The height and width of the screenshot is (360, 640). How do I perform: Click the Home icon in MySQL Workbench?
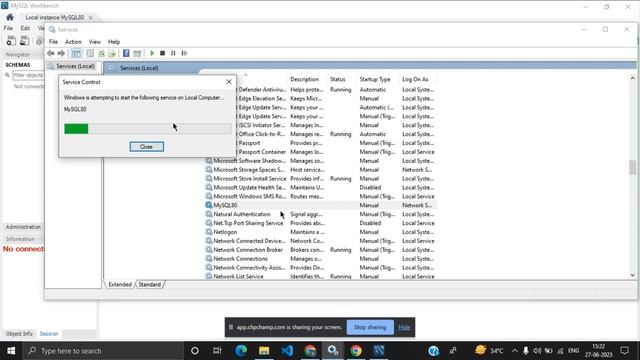[x=10, y=17]
